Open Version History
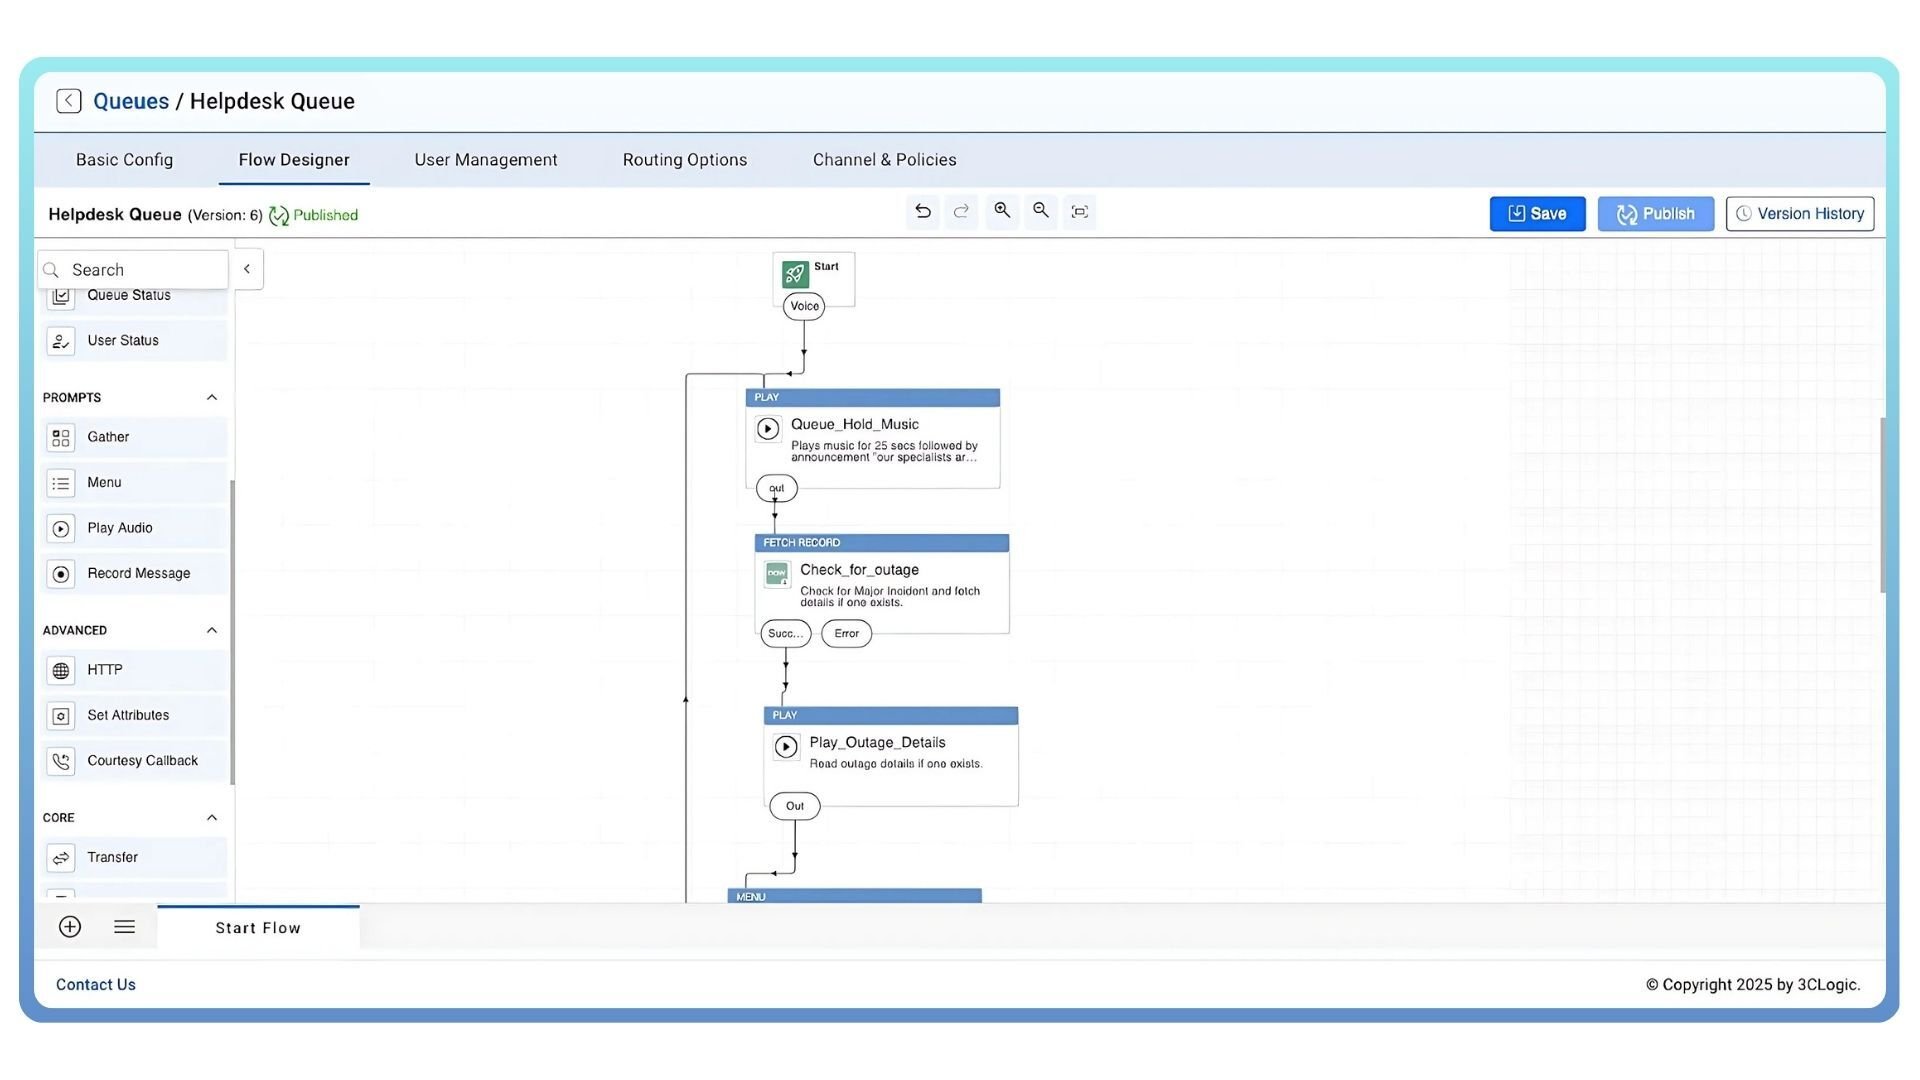 pyautogui.click(x=1799, y=214)
